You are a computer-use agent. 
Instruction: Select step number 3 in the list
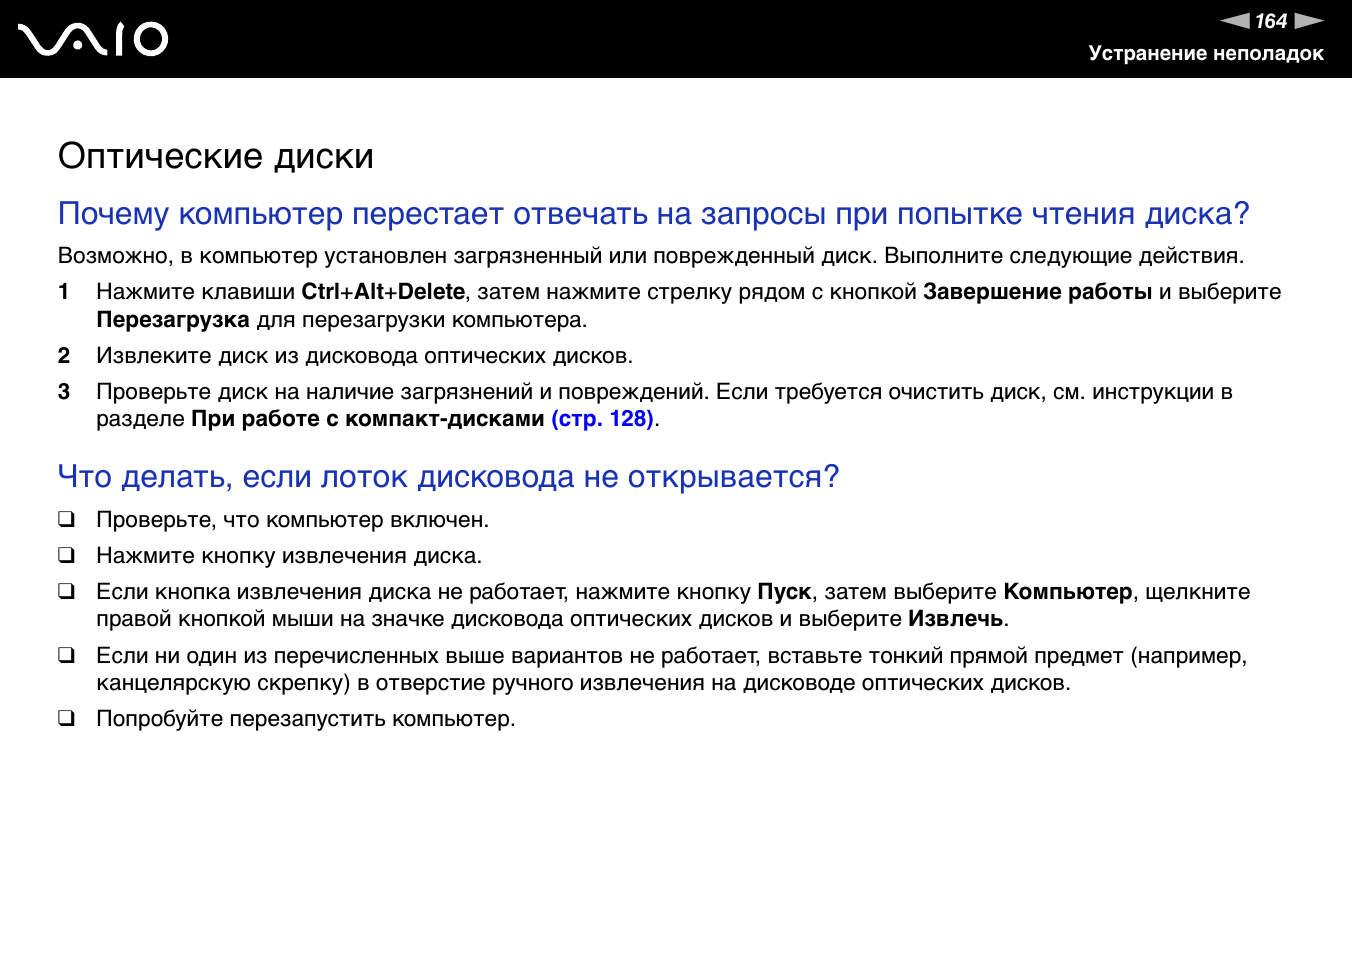[64, 392]
